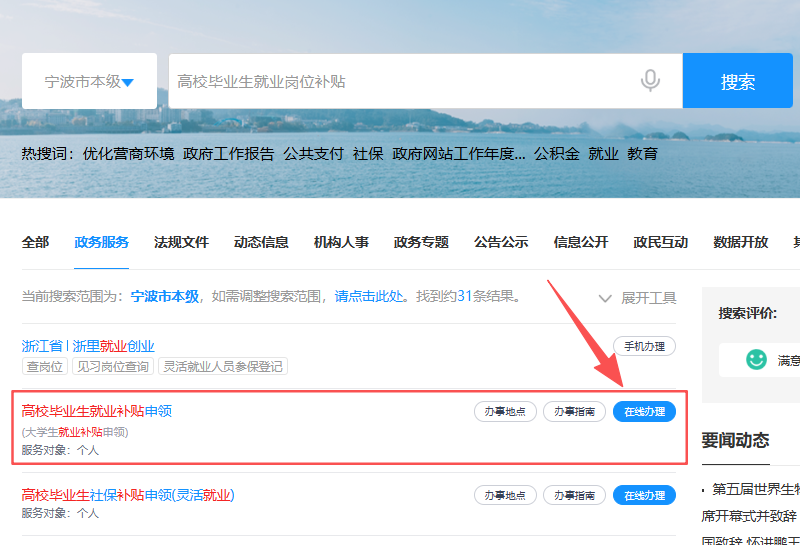The width and height of the screenshot is (800, 545).
Task: Select hot search word 社保
Action: (x=368, y=154)
